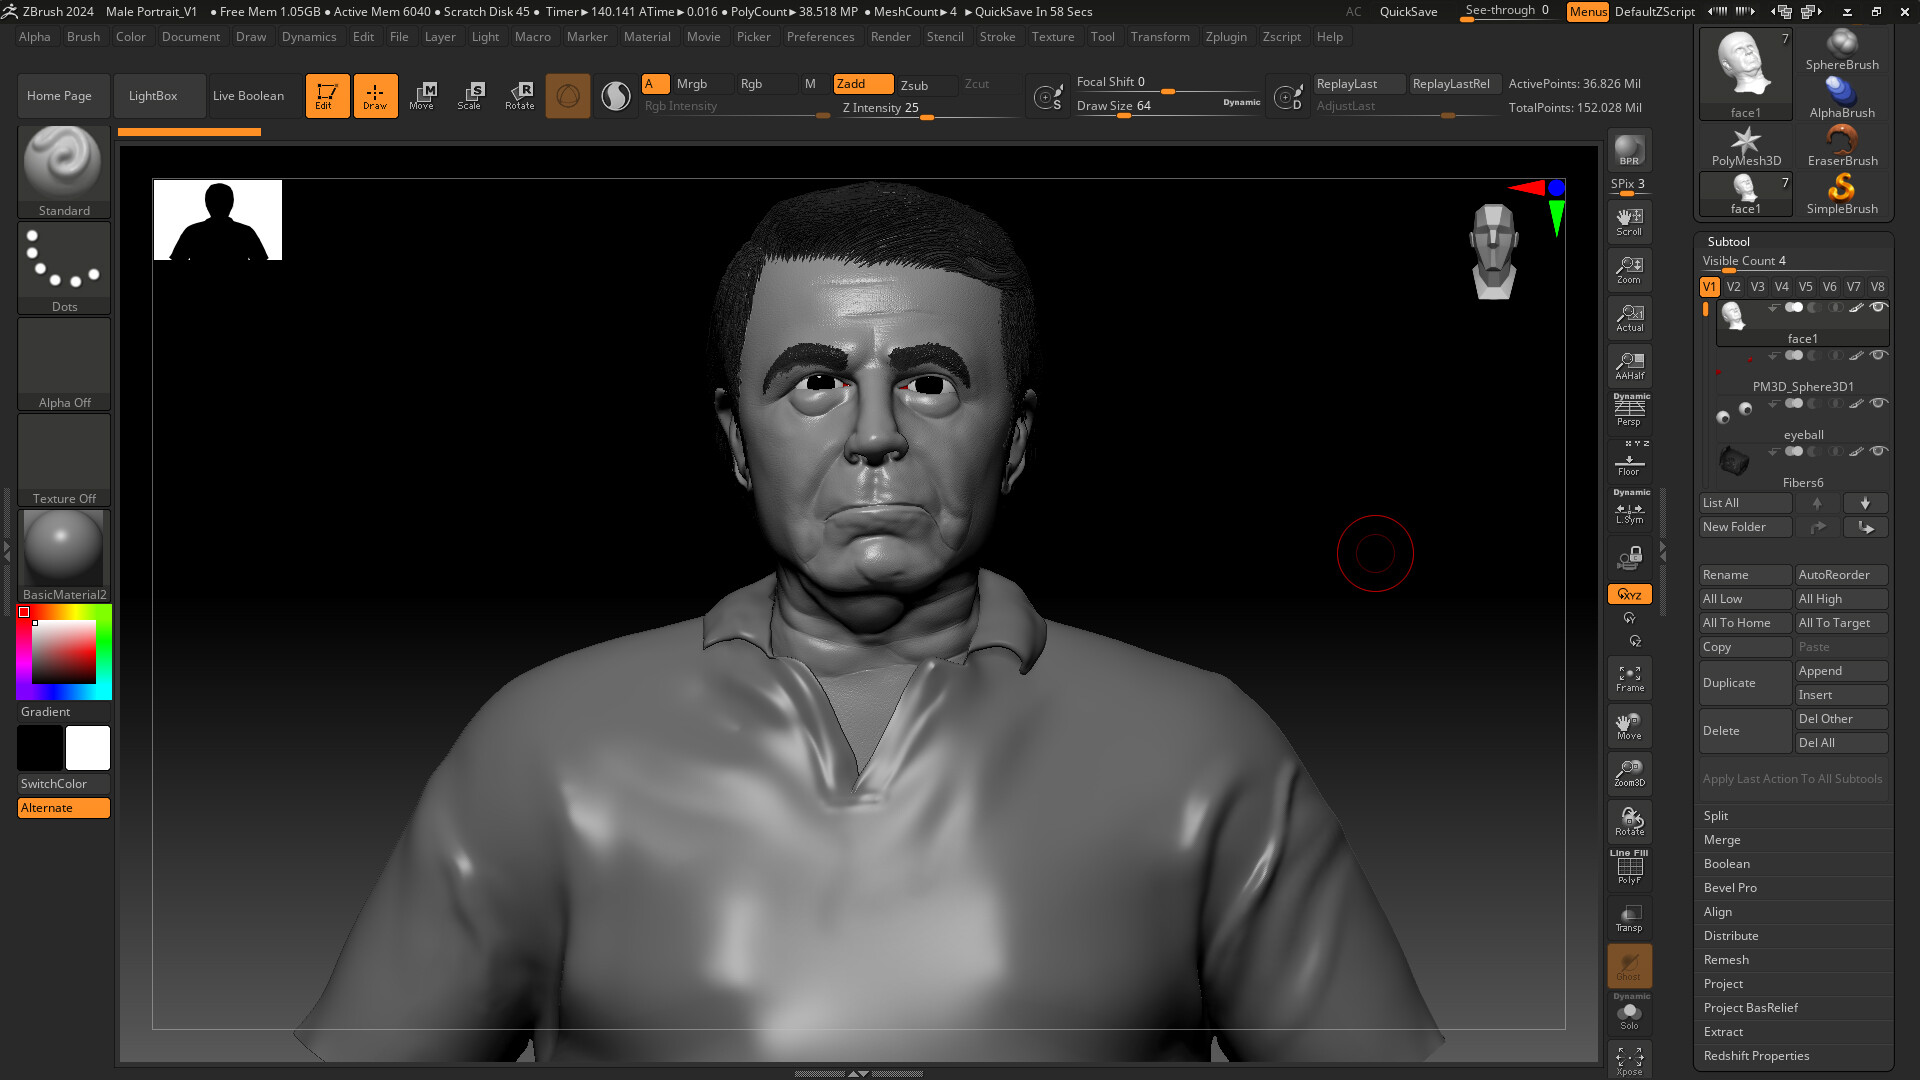Select the SimpleBrush tool
Viewport: 1920px width, 1080px height.
[1841, 190]
